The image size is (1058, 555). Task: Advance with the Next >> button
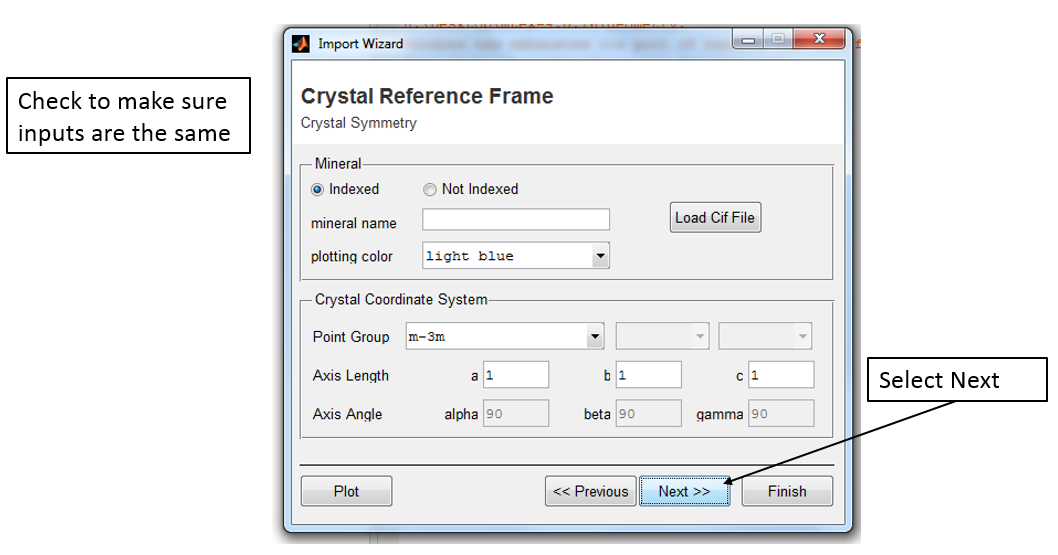click(684, 491)
